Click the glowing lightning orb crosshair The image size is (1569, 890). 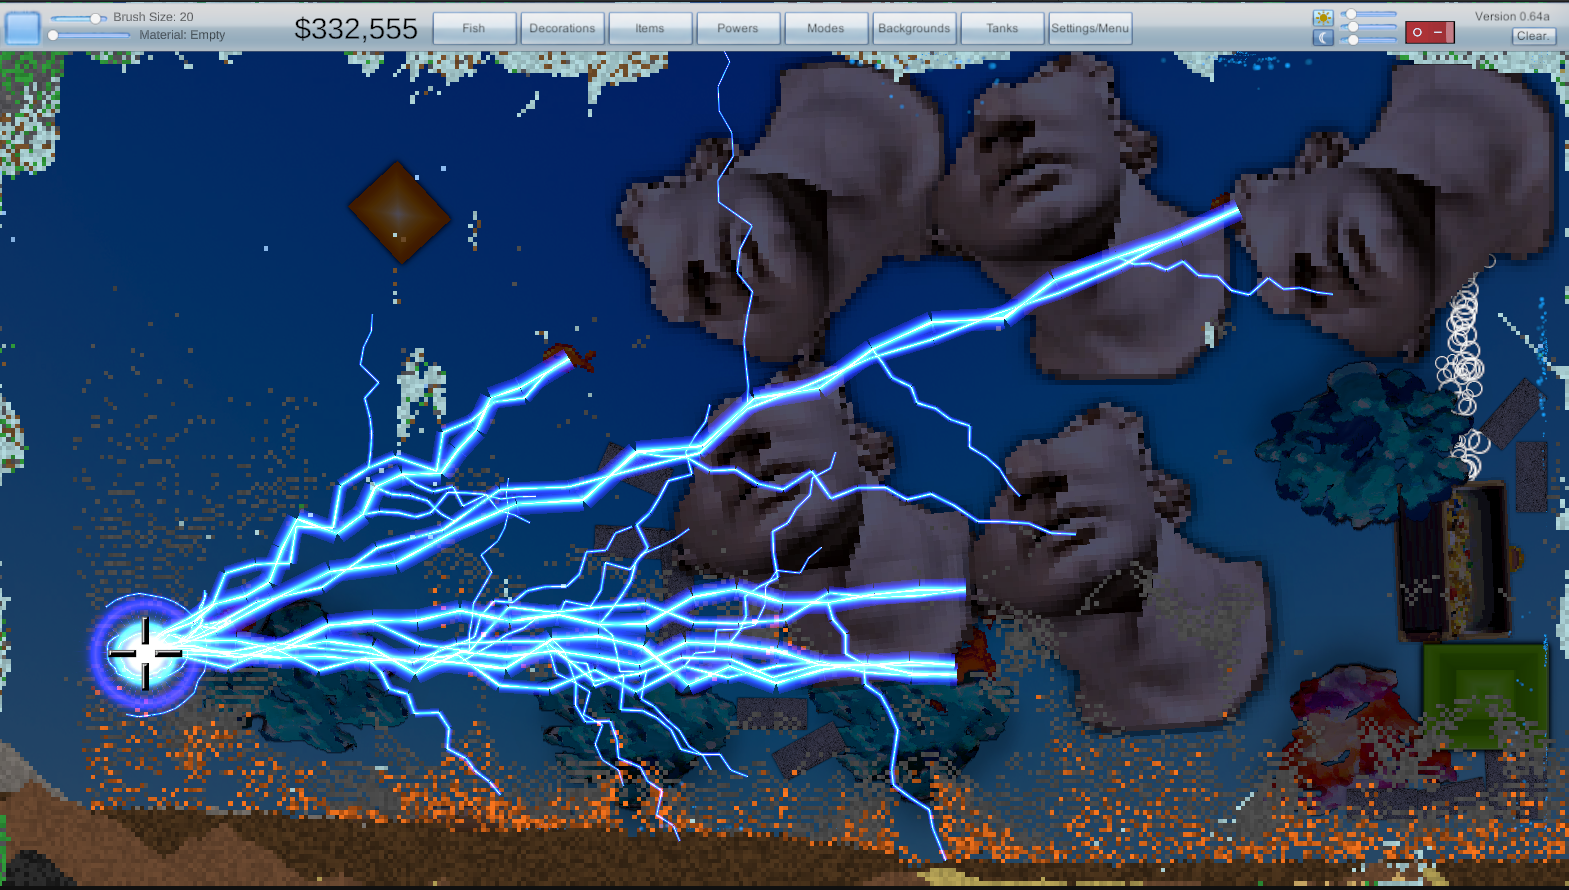tap(146, 653)
